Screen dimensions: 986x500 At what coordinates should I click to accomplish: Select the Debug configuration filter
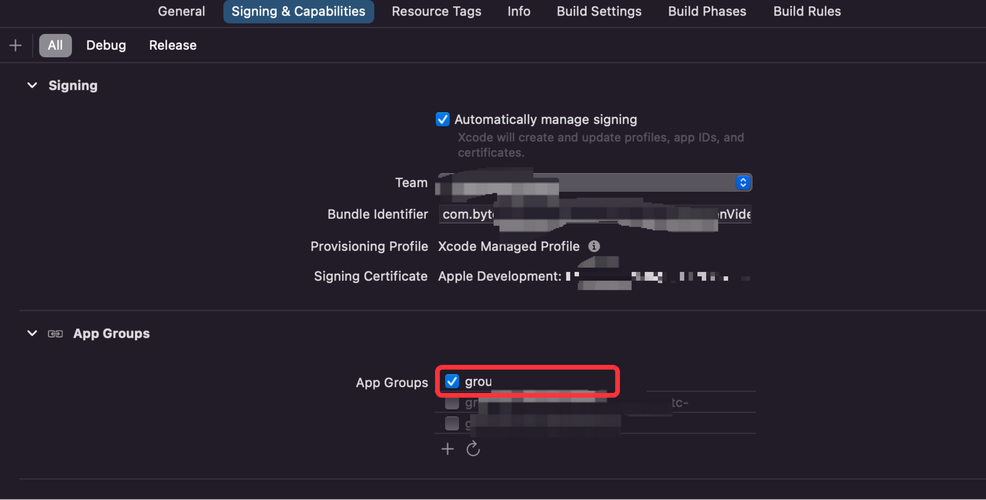coord(106,45)
